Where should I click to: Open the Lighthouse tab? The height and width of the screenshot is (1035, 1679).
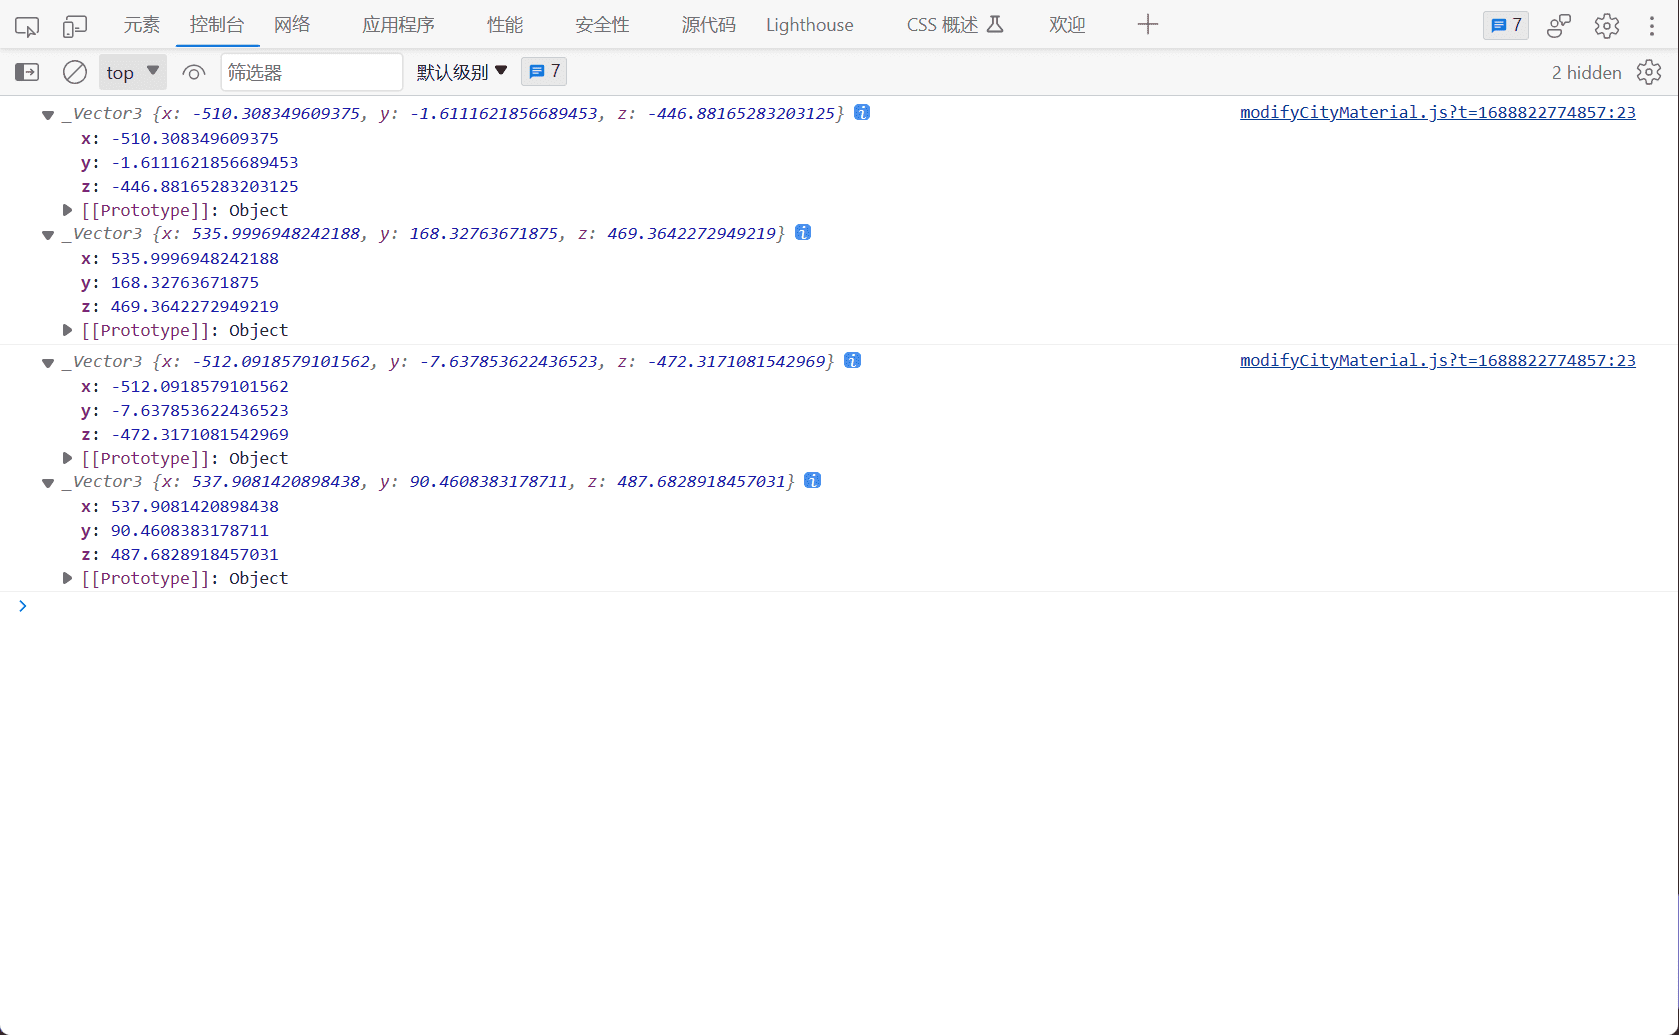coord(810,25)
